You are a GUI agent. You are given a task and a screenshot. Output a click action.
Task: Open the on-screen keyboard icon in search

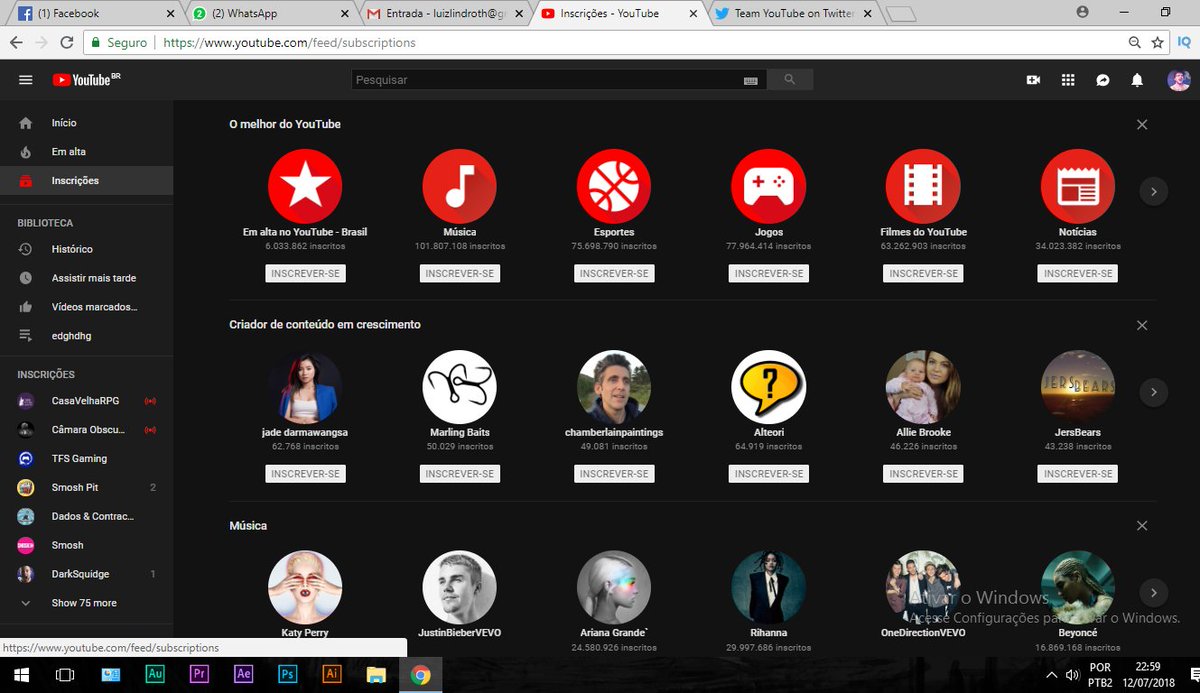pyautogui.click(x=751, y=80)
